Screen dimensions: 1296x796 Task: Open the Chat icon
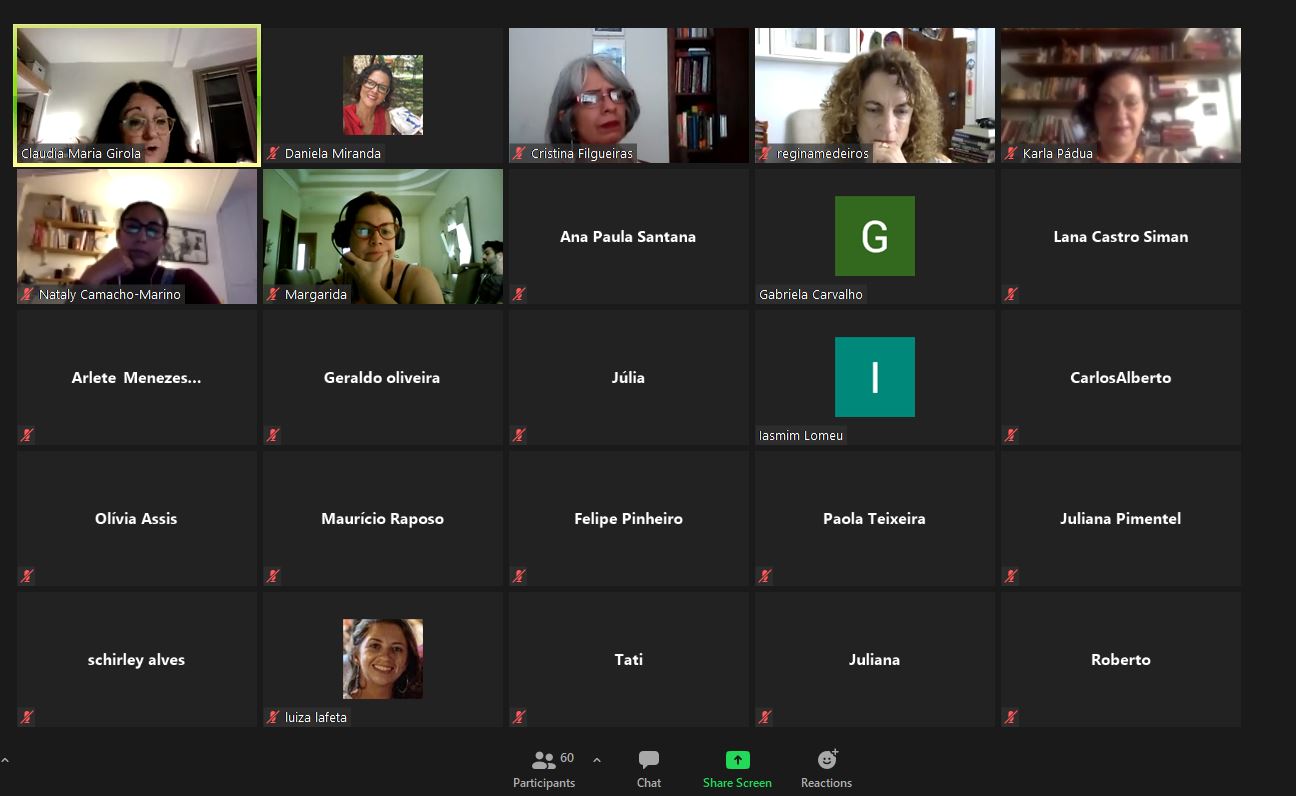649,760
